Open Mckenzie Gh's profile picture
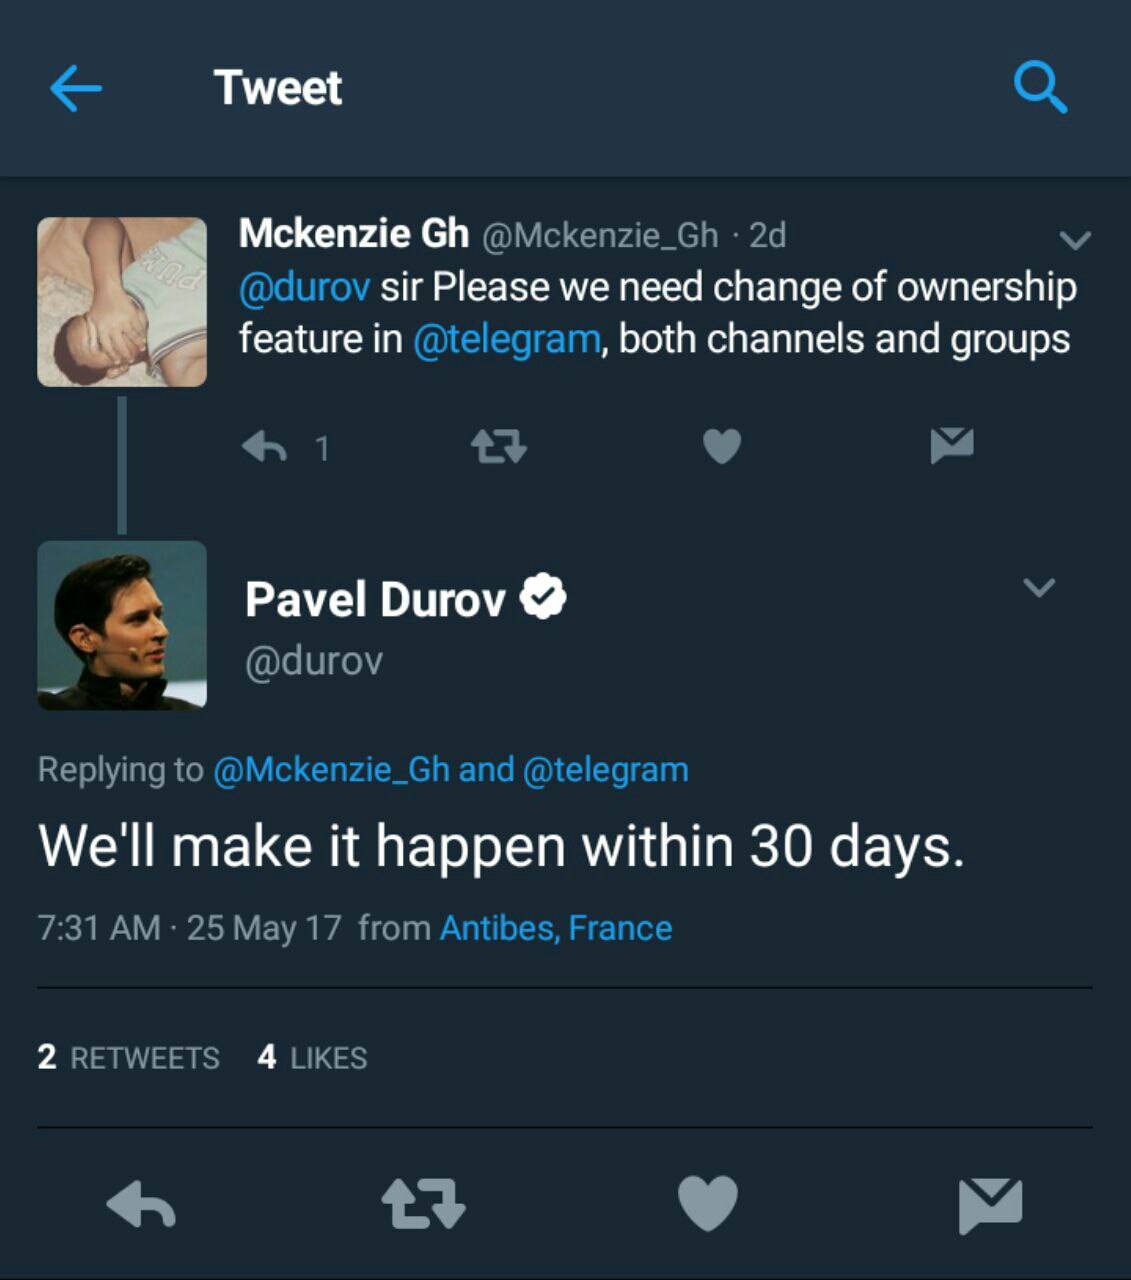 tap(122, 302)
